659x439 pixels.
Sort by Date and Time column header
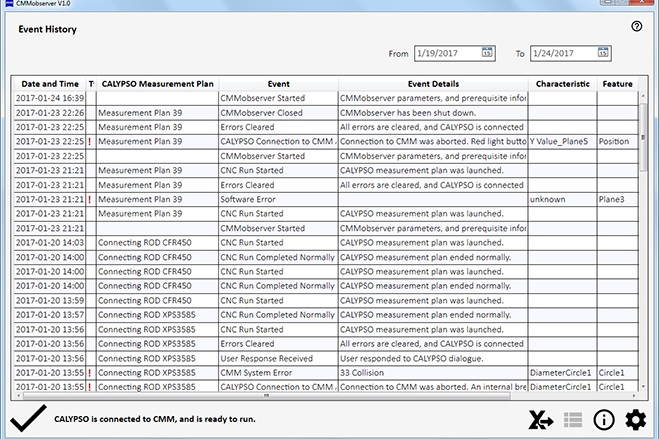(x=50, y=84)
